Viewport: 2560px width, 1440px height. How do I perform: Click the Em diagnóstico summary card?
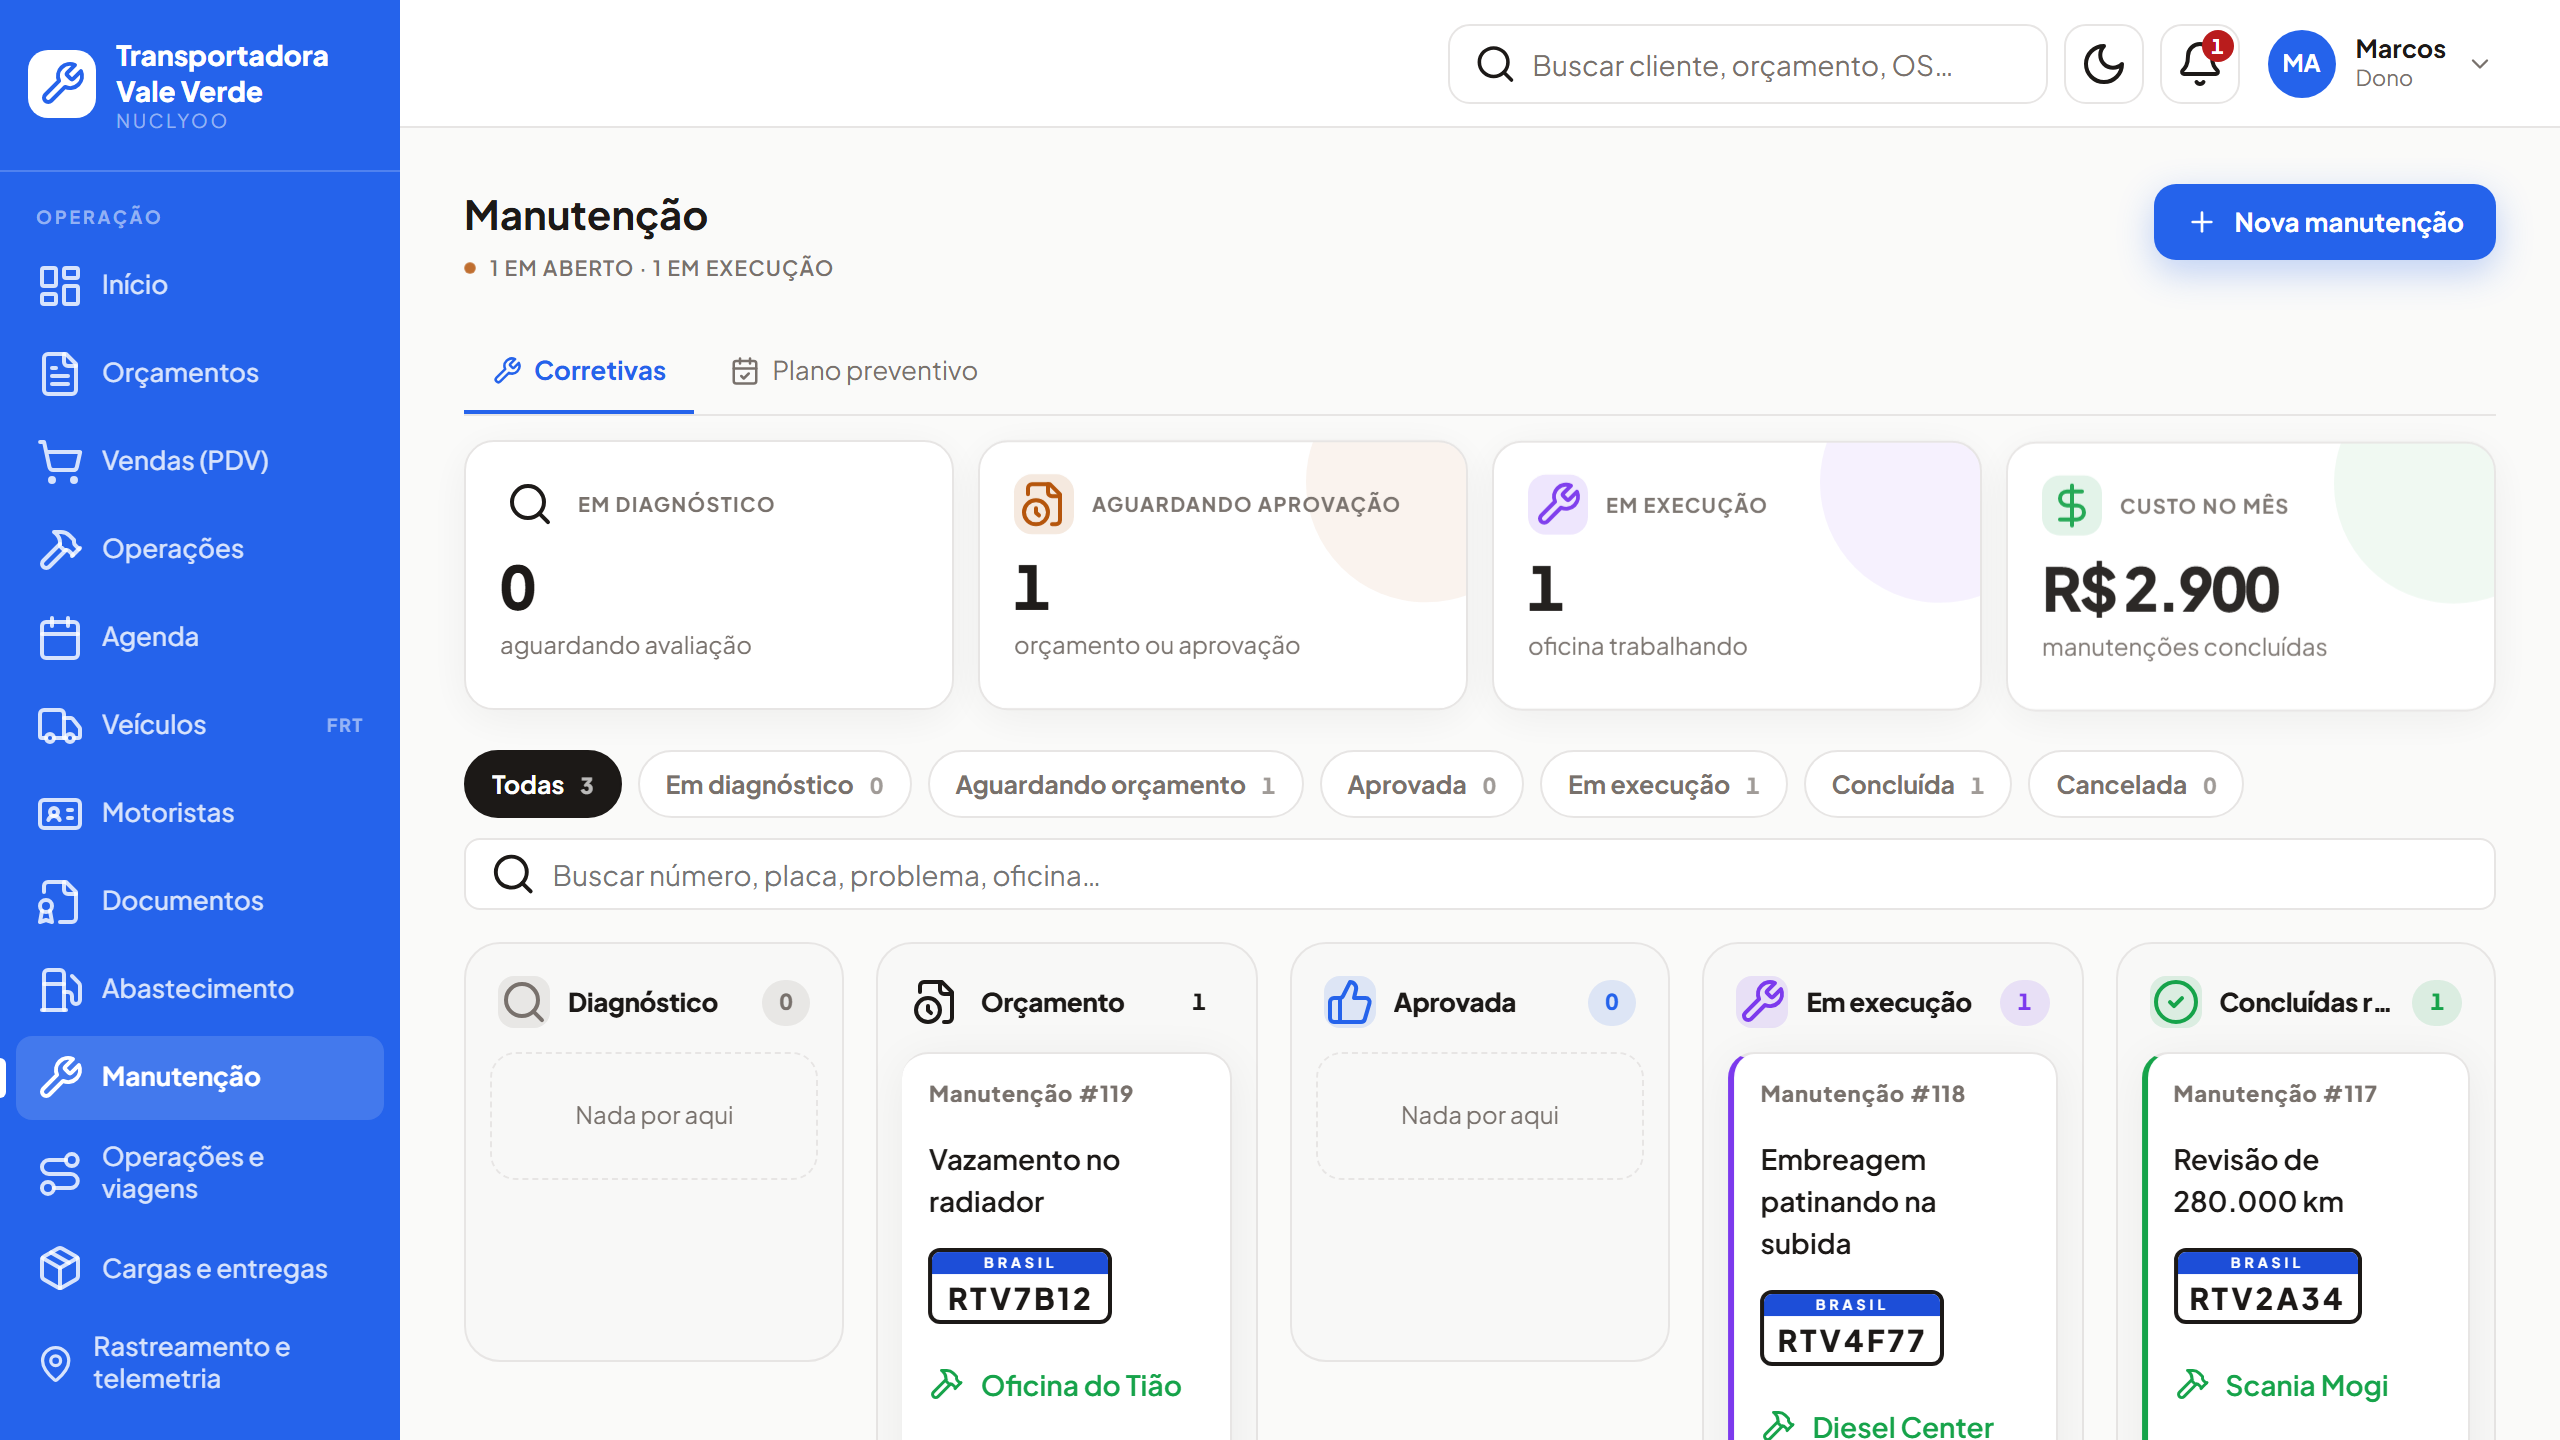708,576
